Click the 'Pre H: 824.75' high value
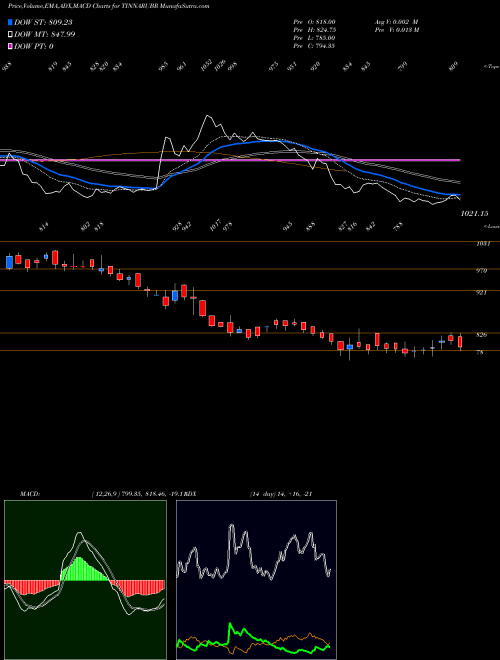 point(314,30)
